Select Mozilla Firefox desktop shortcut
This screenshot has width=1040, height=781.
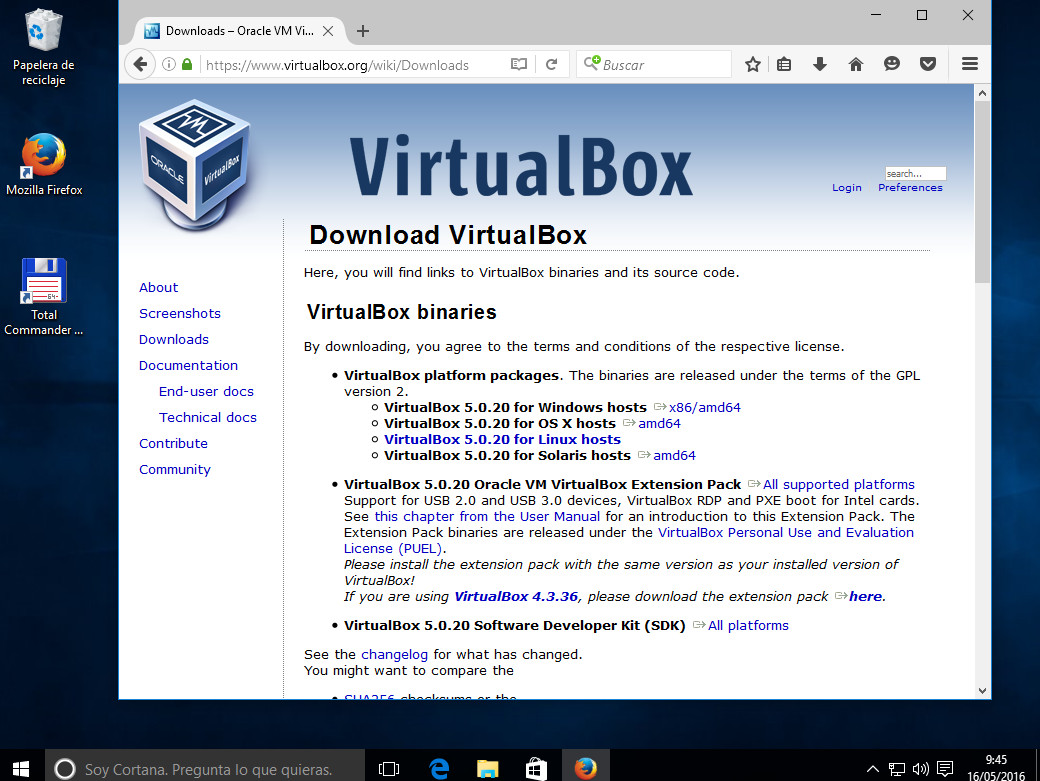tap(44, 164)
